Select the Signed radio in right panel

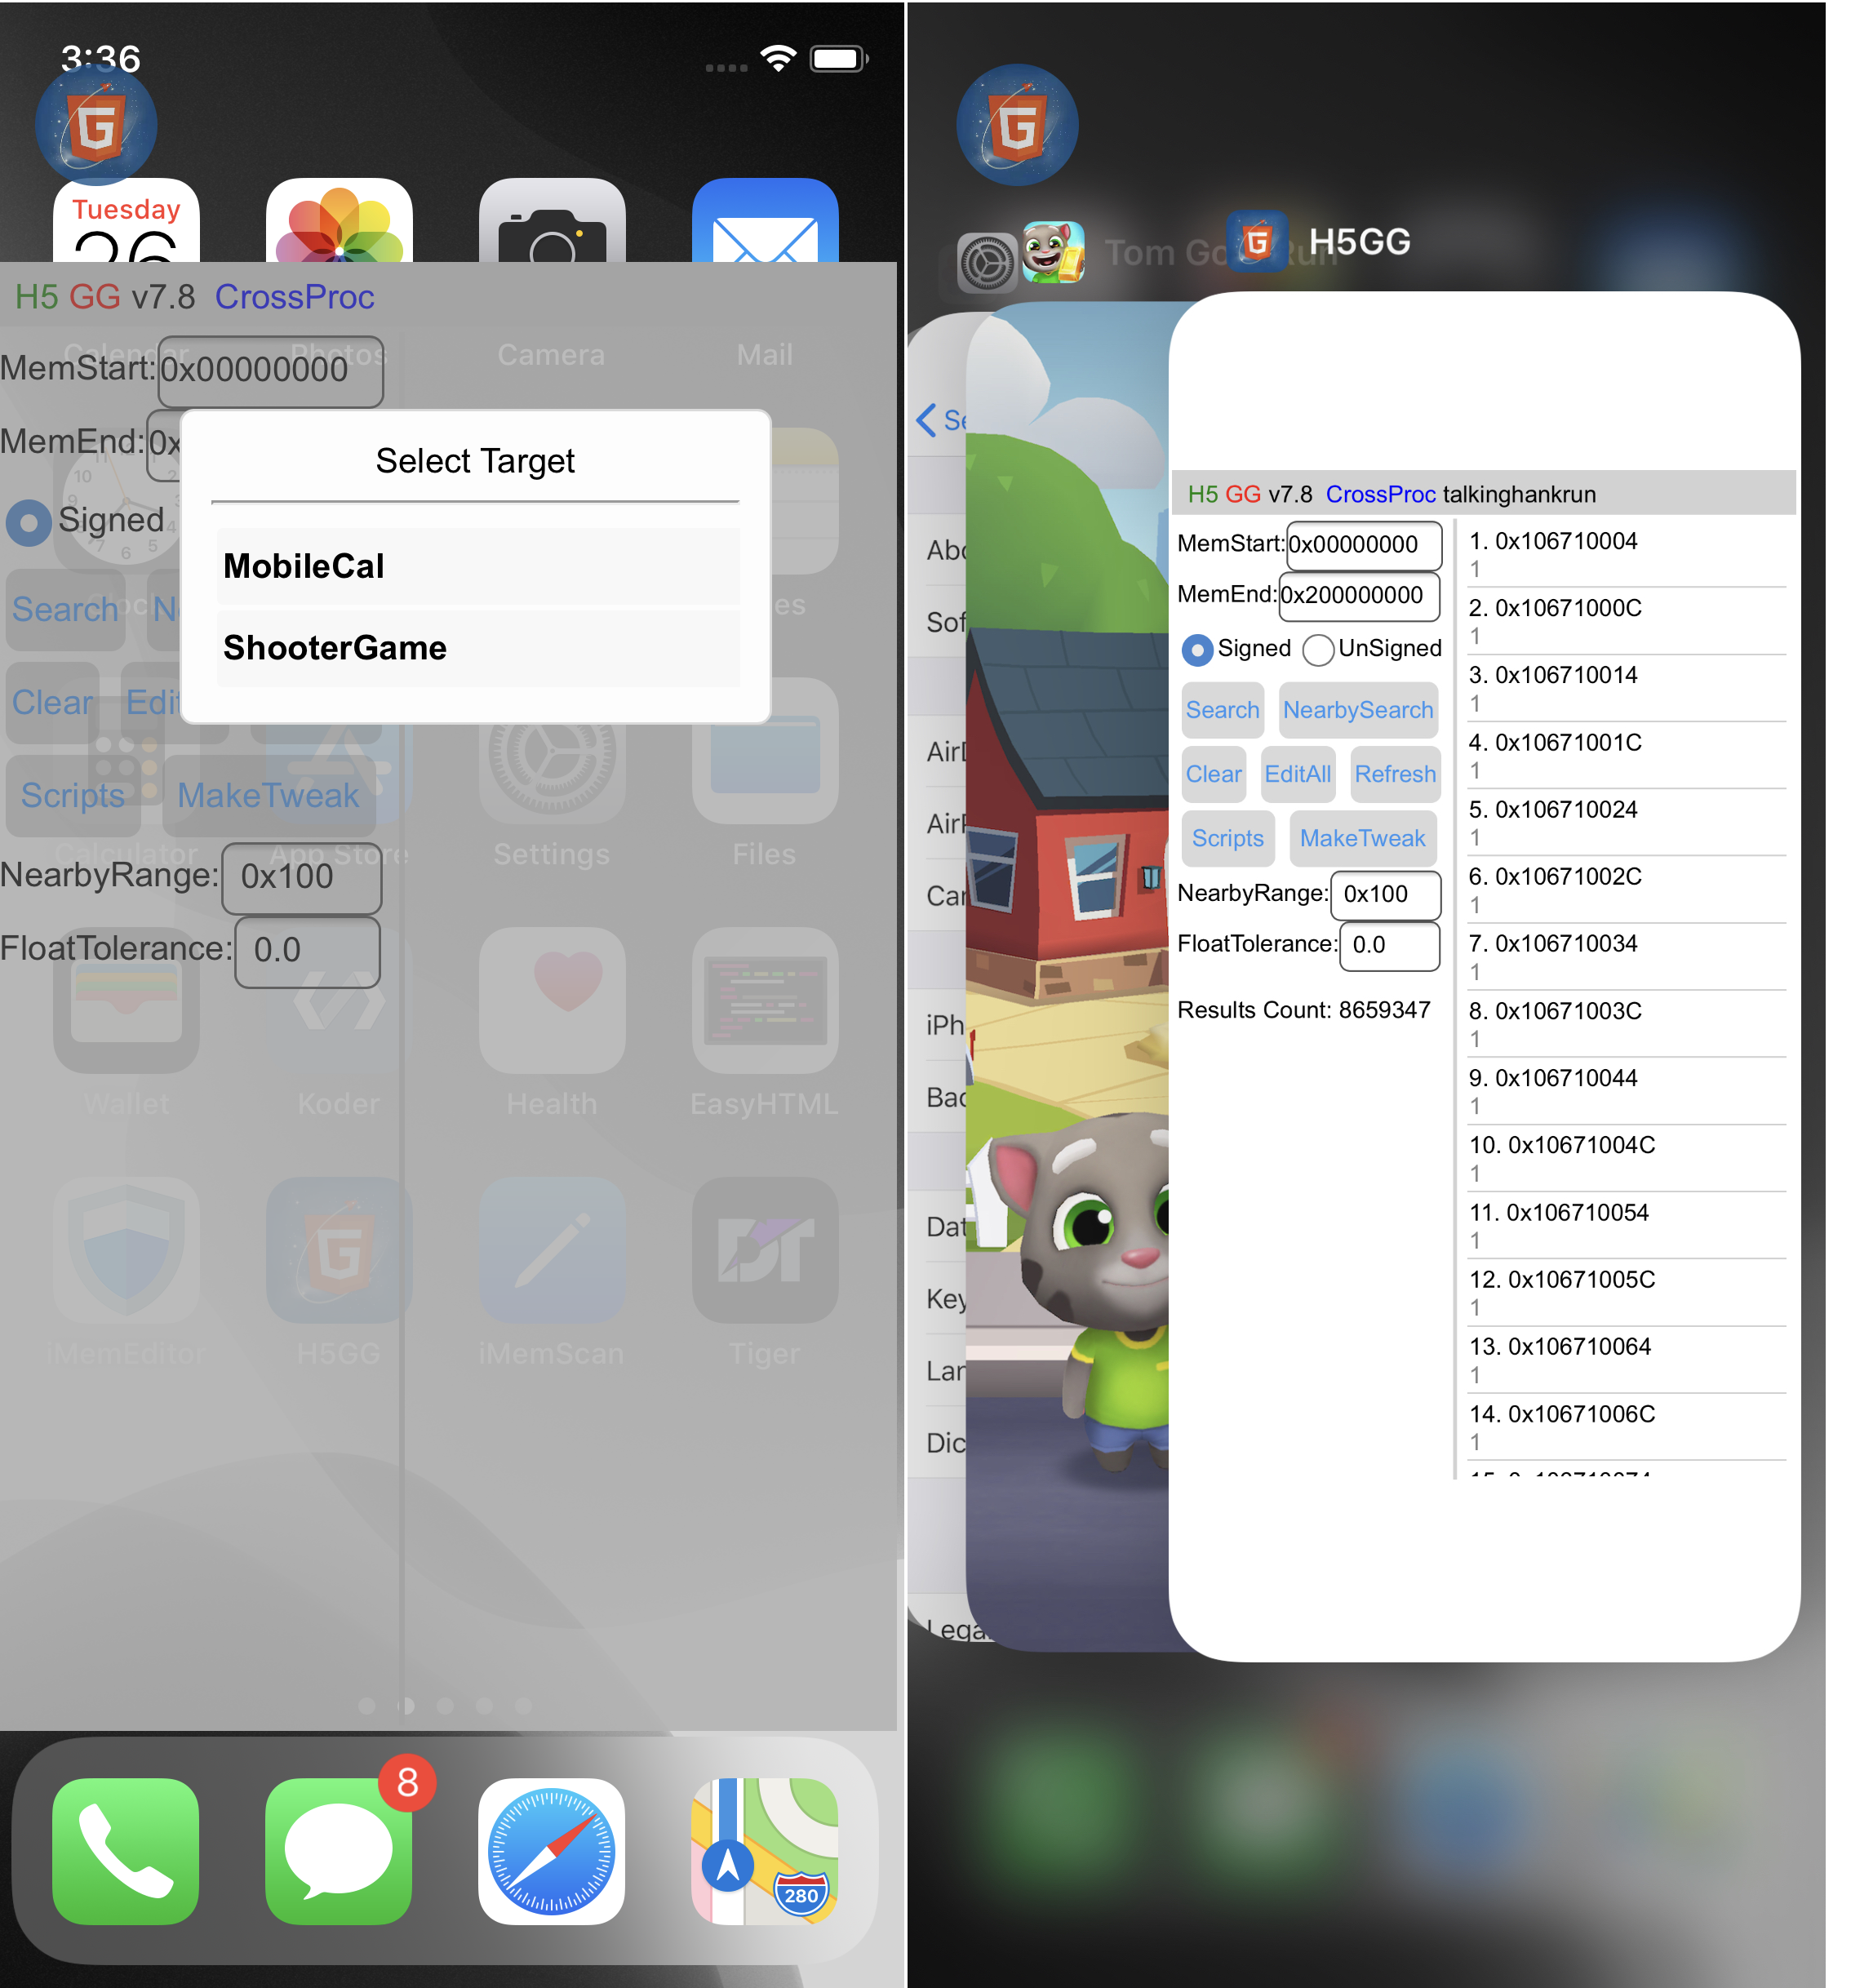pyautogui.click(x=1197, y=650)
